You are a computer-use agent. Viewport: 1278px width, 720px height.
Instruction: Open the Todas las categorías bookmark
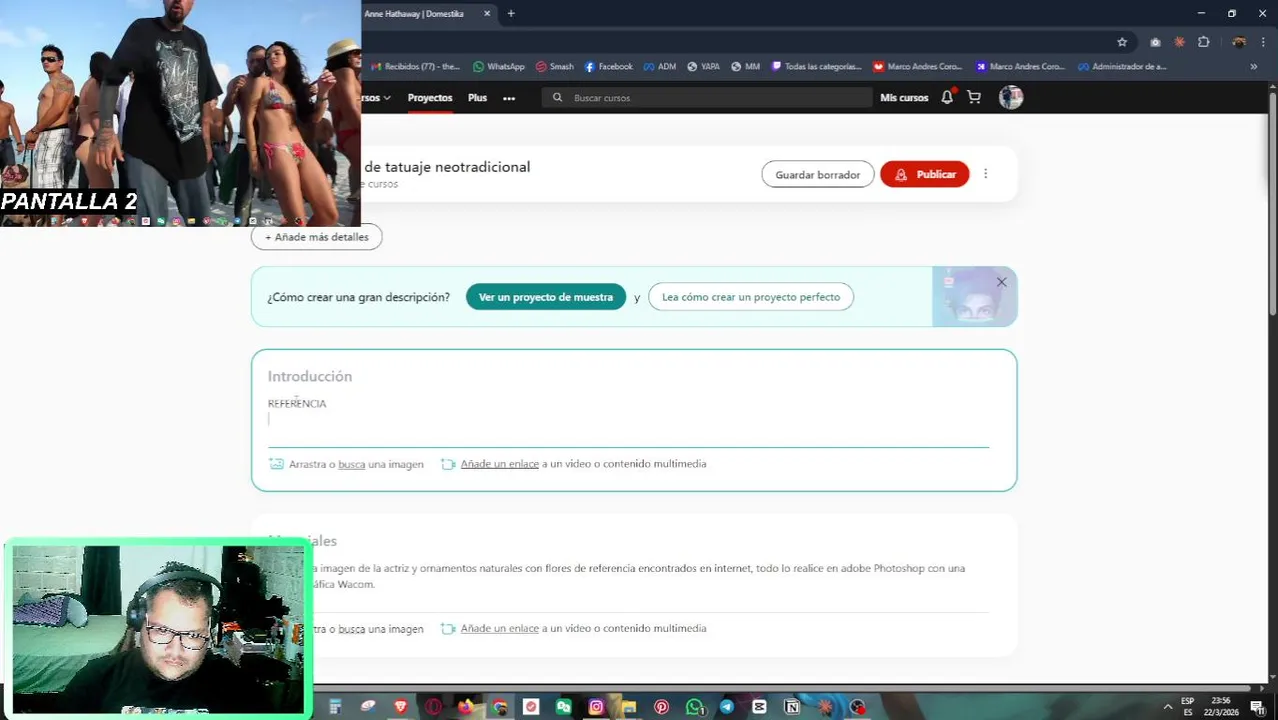point(816,67)
